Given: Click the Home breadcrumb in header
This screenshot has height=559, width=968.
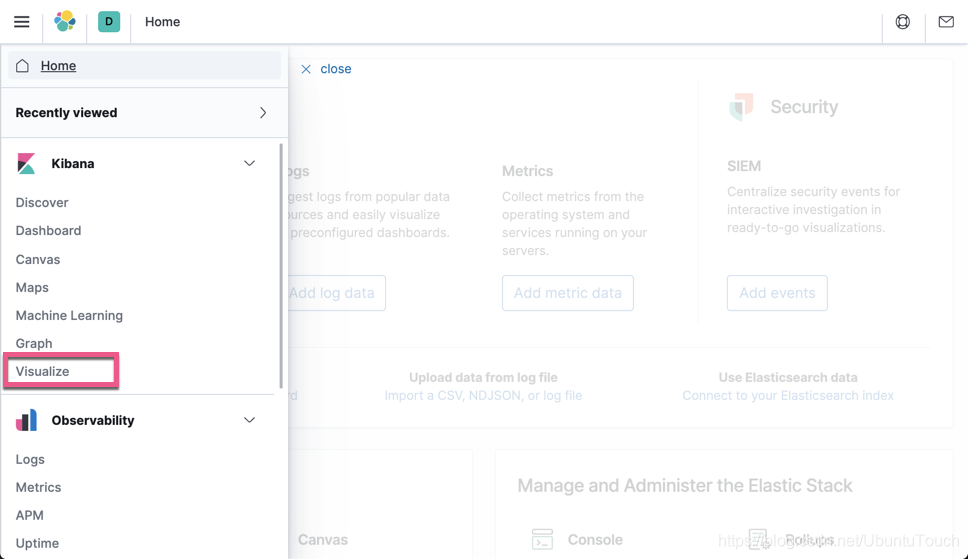Looking at the screenshot, I should tap(162, 22).
